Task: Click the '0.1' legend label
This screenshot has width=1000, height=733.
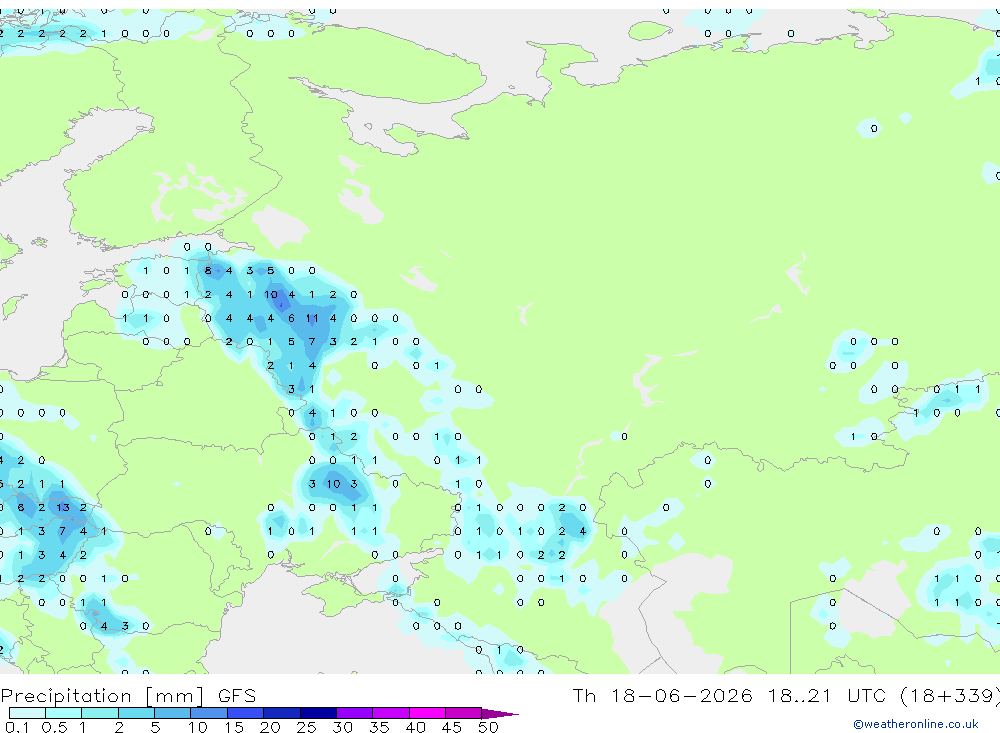Action: [17, 727]
